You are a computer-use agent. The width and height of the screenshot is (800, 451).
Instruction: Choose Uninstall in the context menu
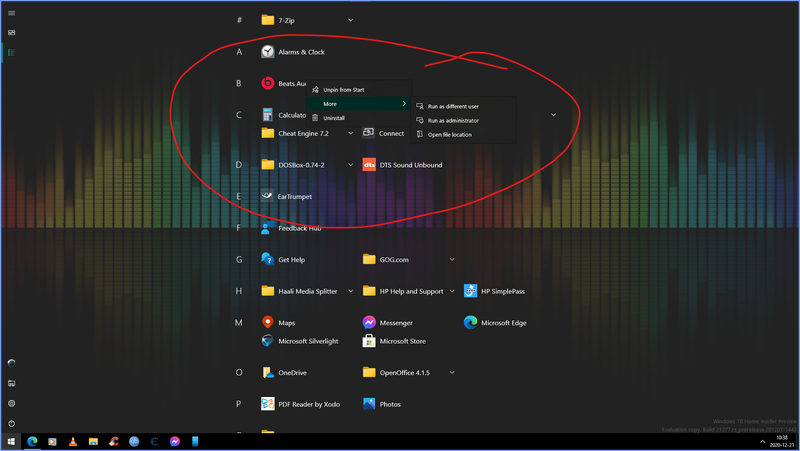(x=359, y=118)
